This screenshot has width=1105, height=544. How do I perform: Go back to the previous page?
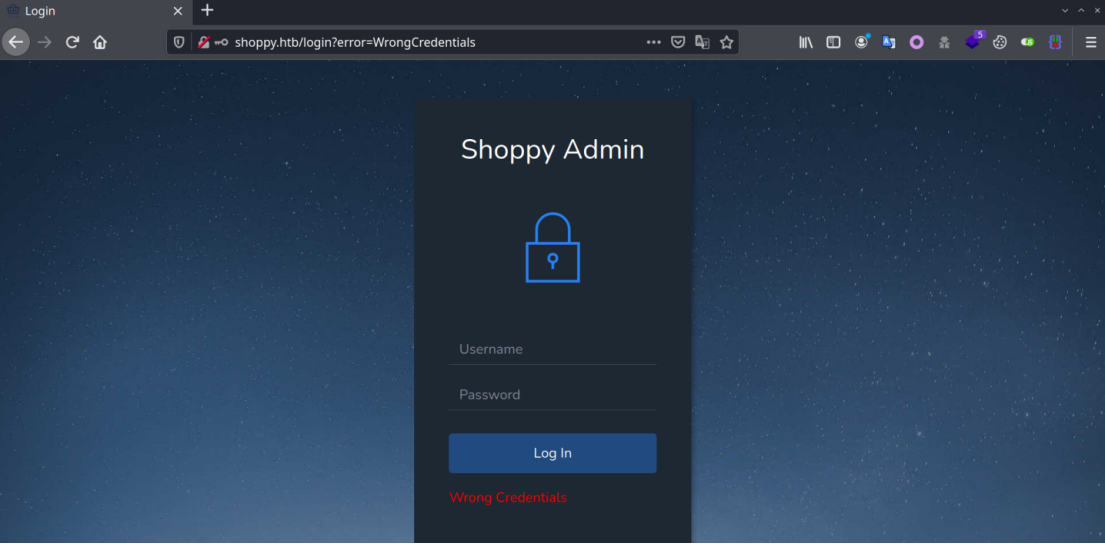click(x=16, y=42)
